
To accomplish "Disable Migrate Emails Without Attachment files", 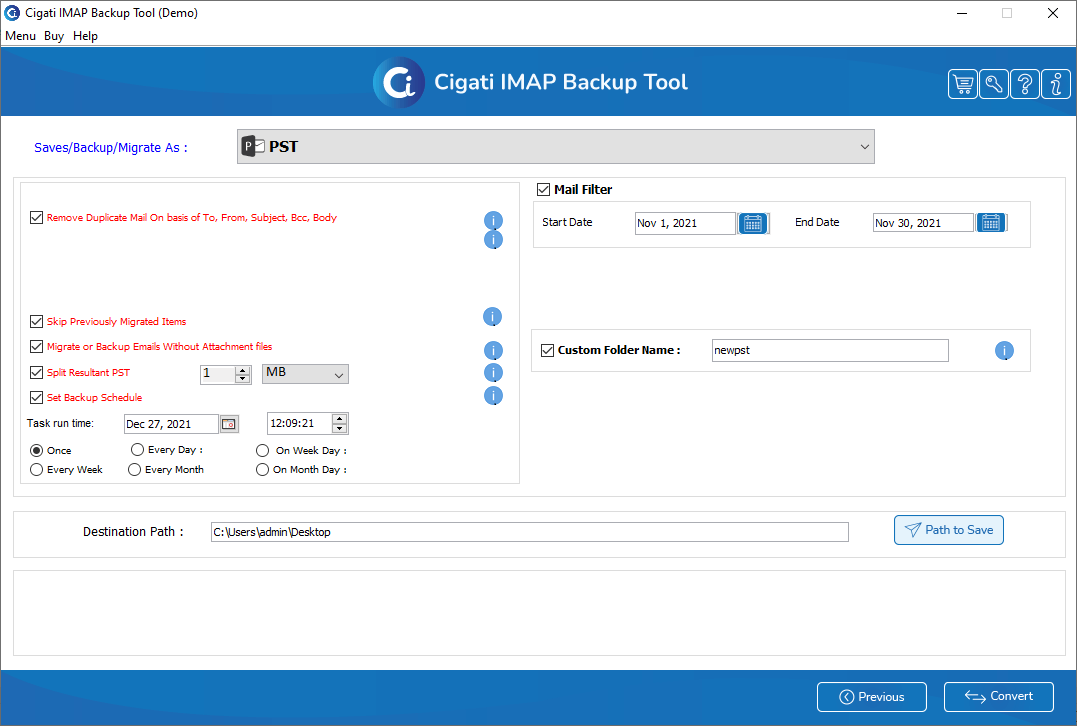I will click(36, 347).
